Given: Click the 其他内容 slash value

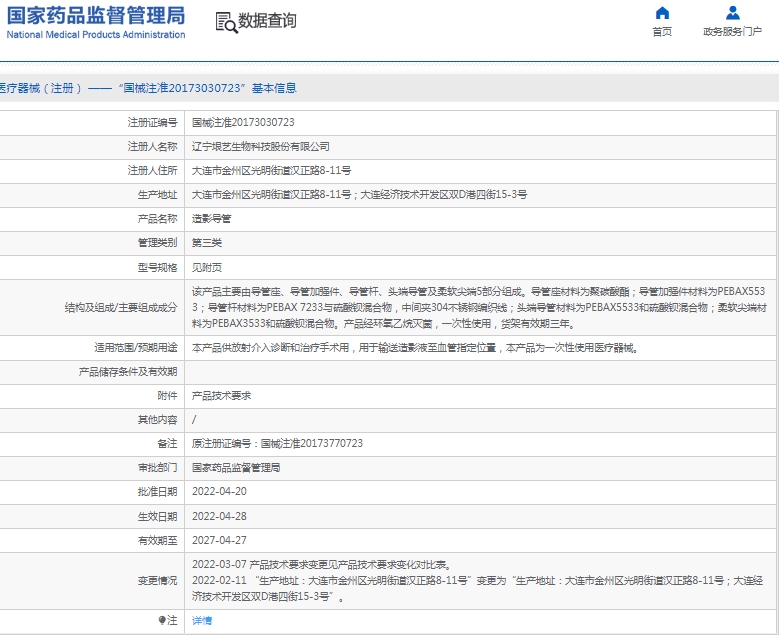Looking at the screenshot, I should click(x=194, y=420).
